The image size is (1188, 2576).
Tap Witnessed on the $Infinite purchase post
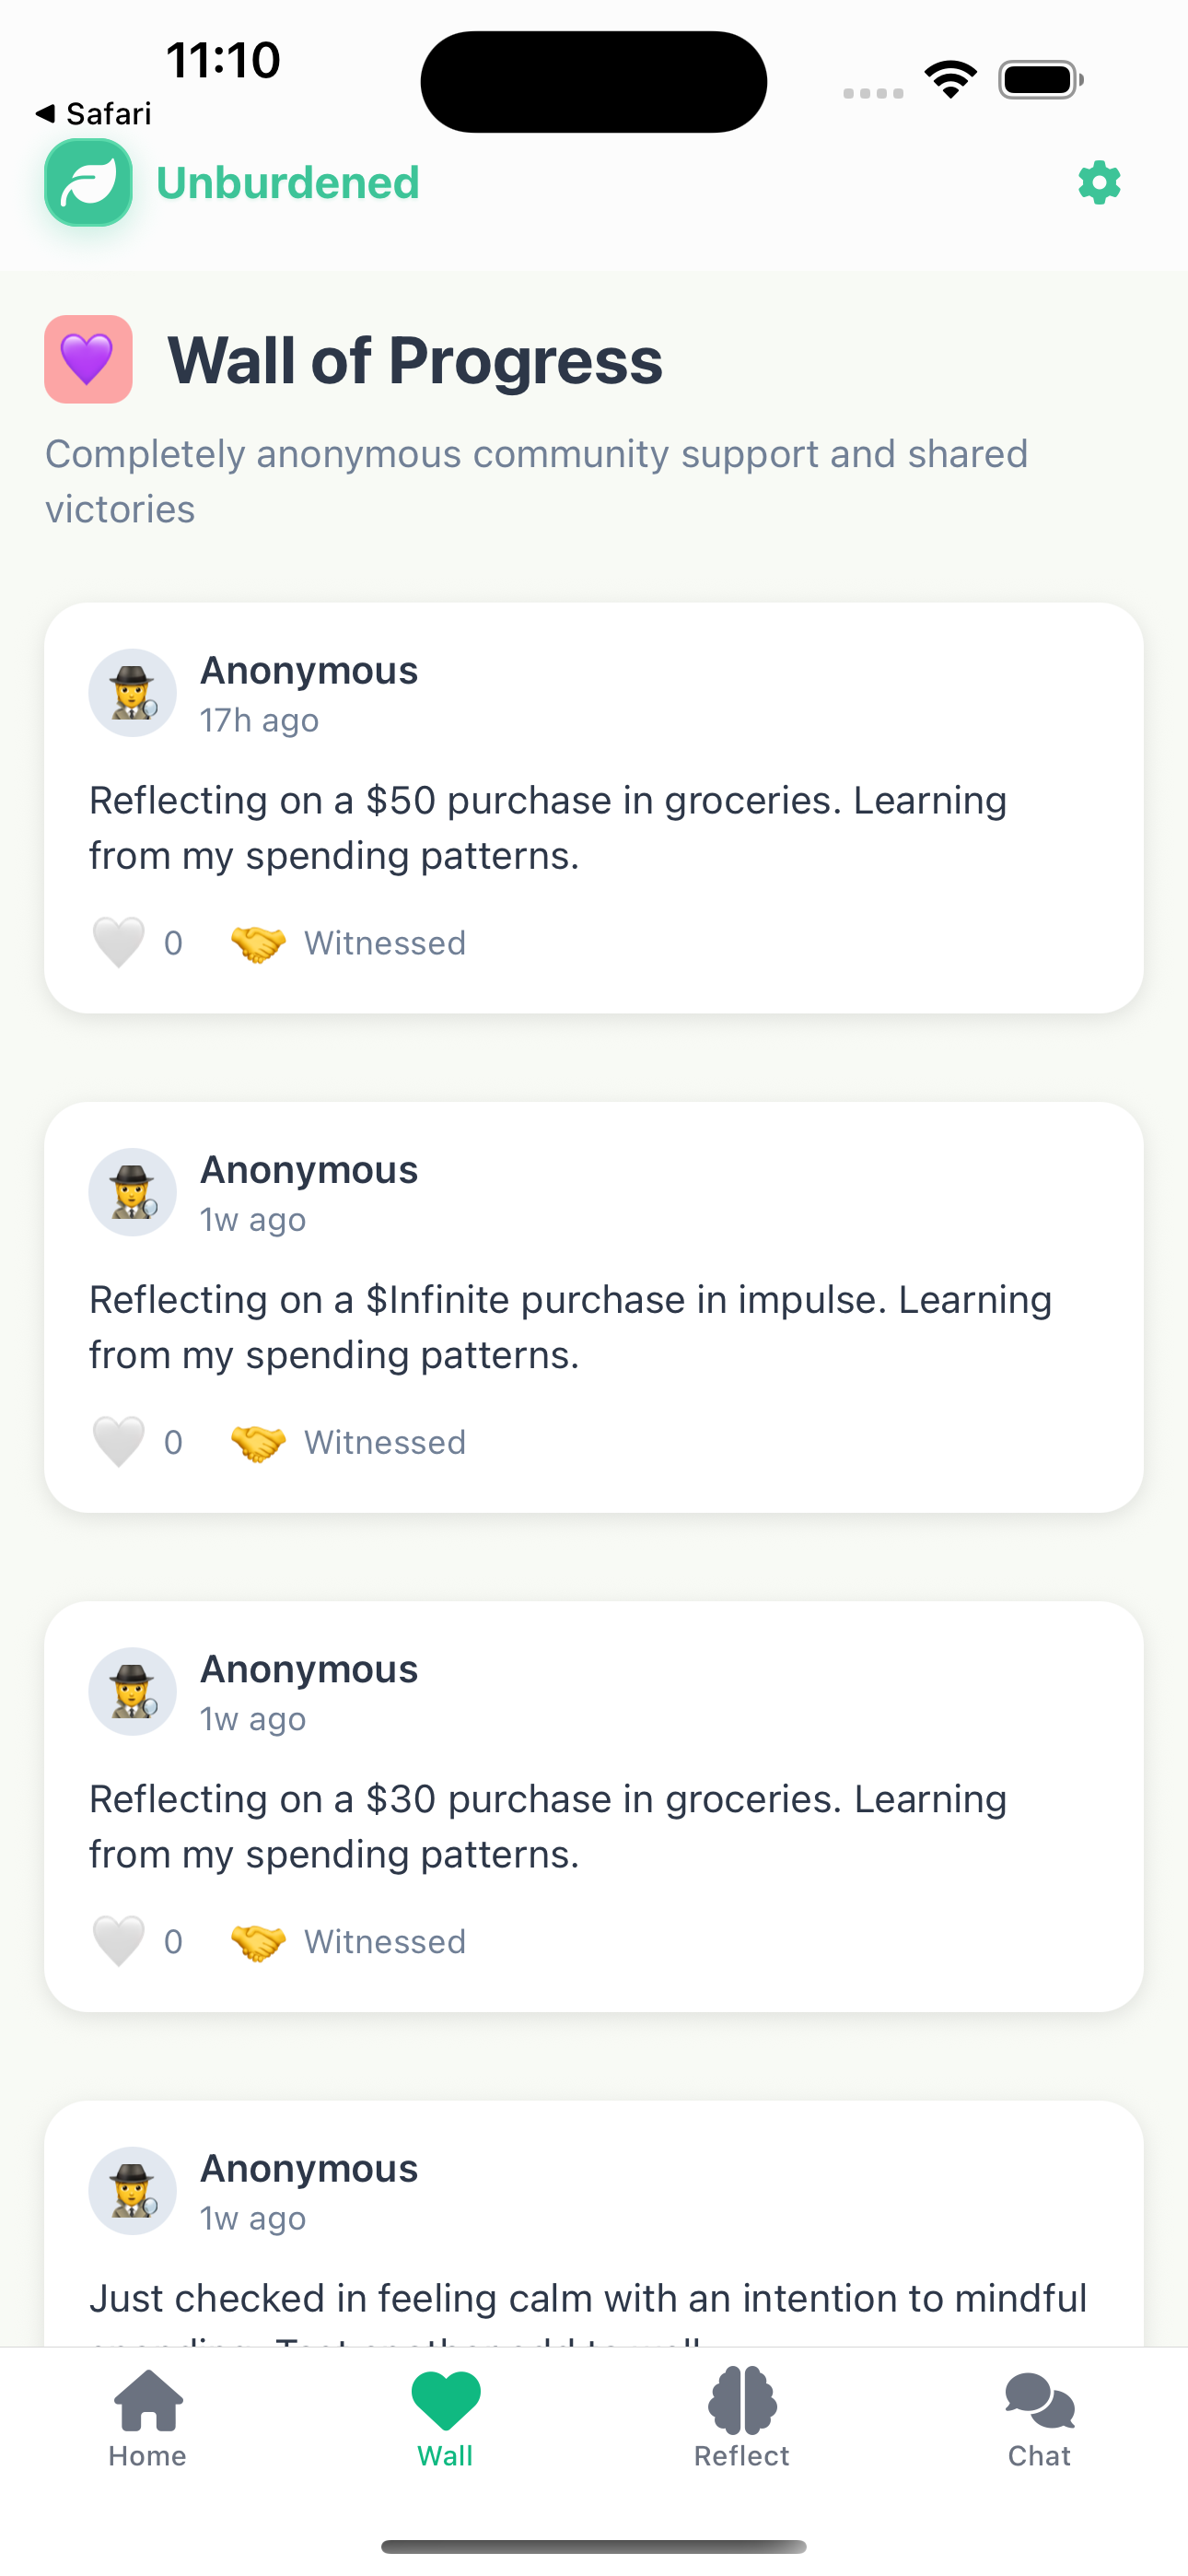pos(385,1442)
